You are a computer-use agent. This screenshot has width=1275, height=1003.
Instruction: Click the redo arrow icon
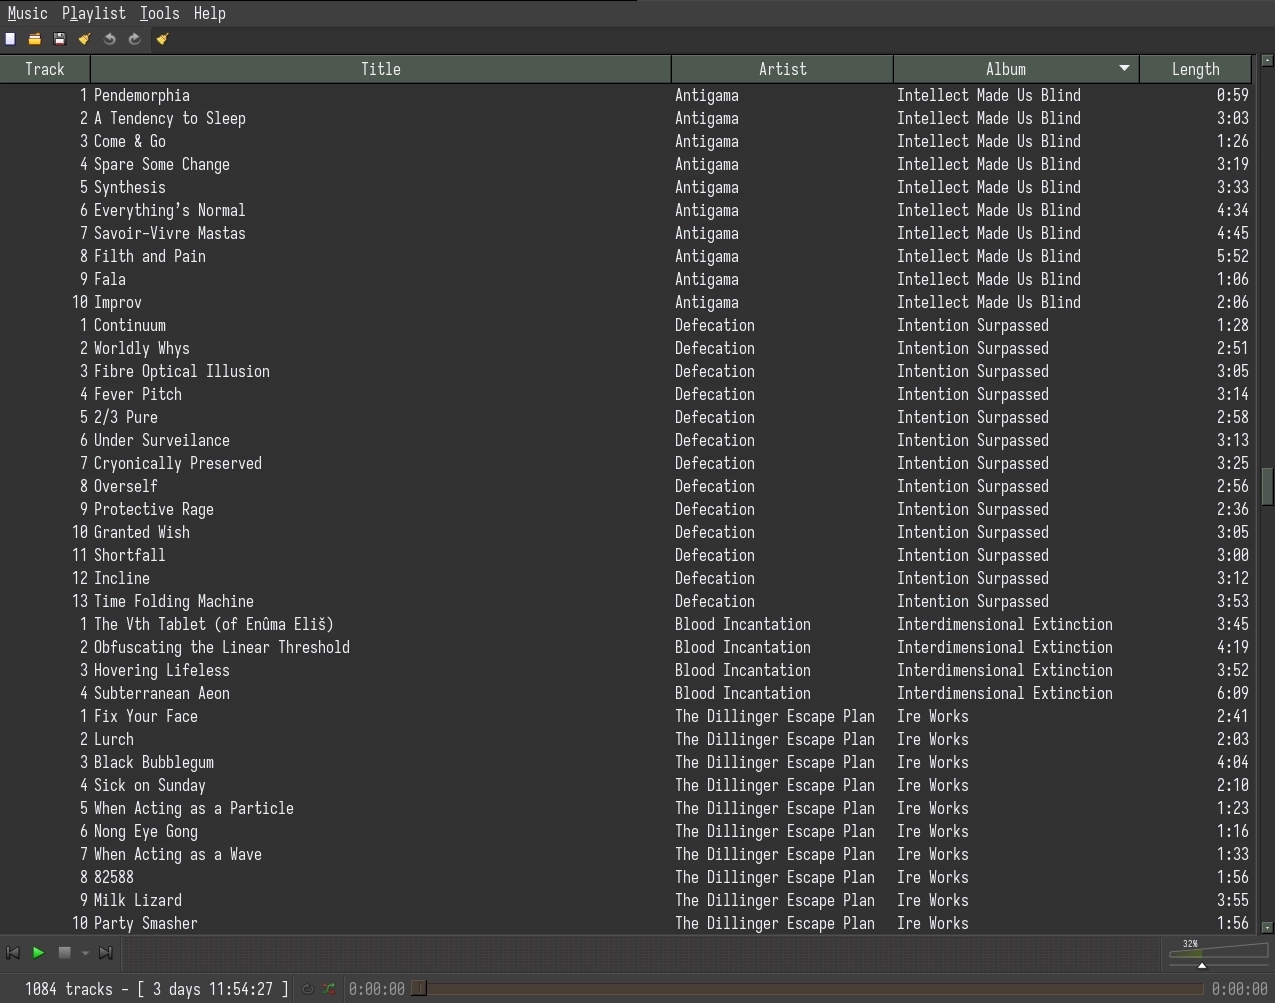pos(134,39)
